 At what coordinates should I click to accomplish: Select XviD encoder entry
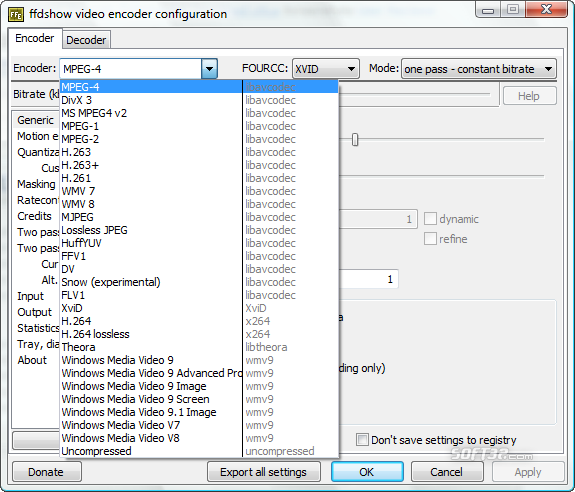[x=198, y=308]
